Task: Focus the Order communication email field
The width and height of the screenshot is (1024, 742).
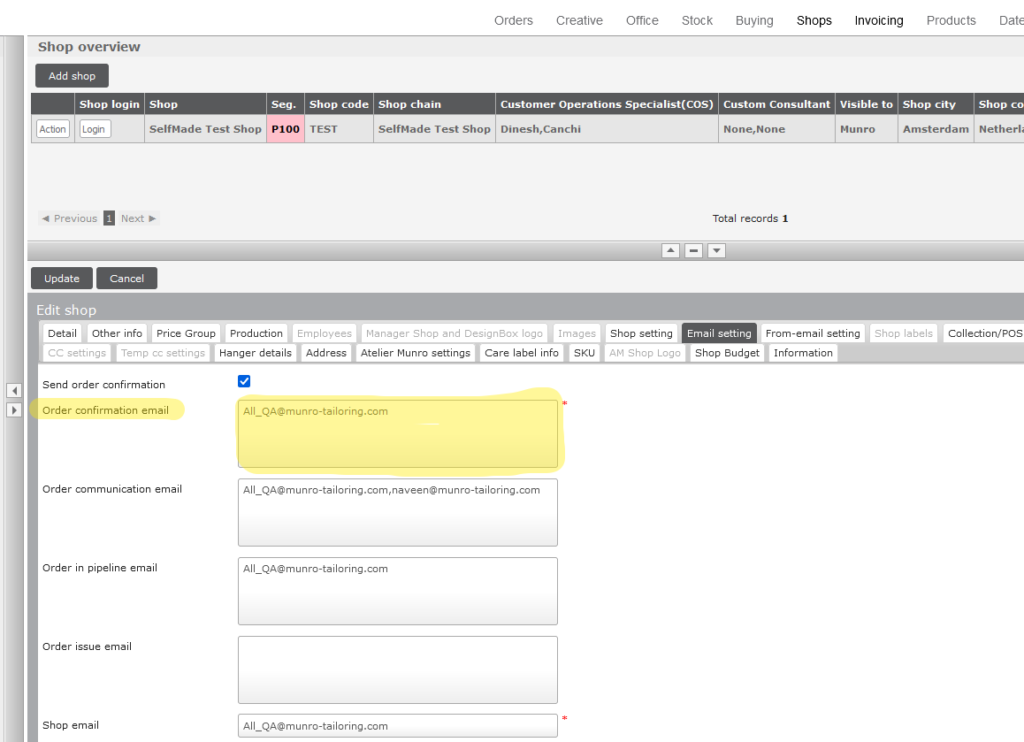Action: click(397, 512)
